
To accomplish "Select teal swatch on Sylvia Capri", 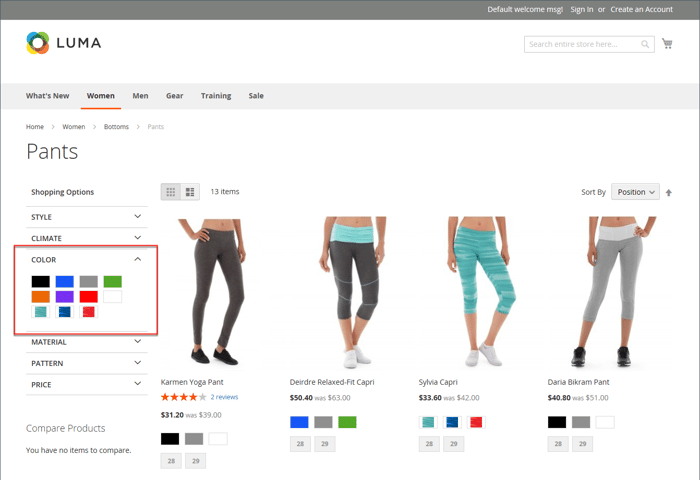I will click(x=428, y=422).
